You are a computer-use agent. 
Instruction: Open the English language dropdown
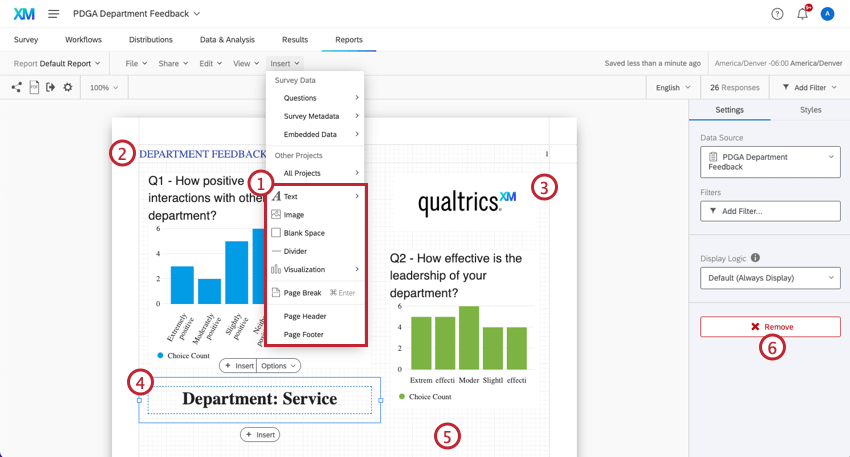(x=673, y=87)
